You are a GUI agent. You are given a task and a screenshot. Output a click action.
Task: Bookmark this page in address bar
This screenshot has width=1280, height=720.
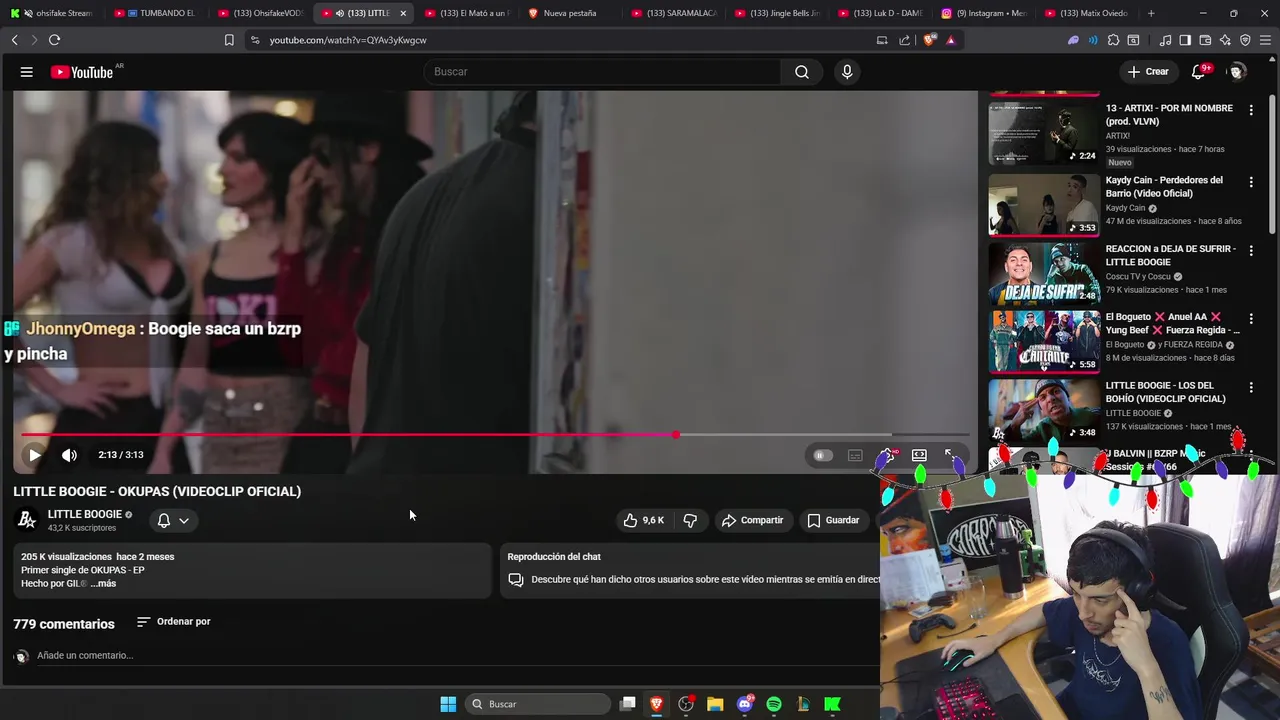click(x=229, y=40)
